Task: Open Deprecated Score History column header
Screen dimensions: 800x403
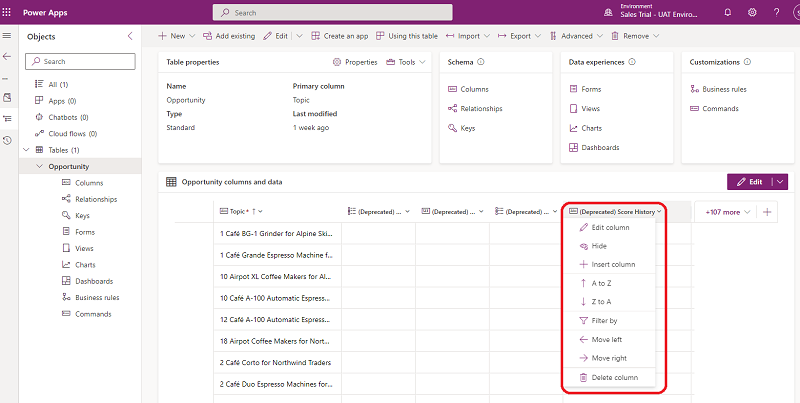Action: [x=615, y=211]
